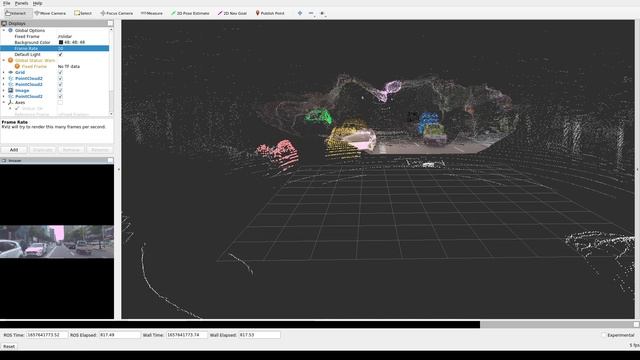Click the Axes display icon
This screenshot has width=640, height=360.
[x=11, y=102]
